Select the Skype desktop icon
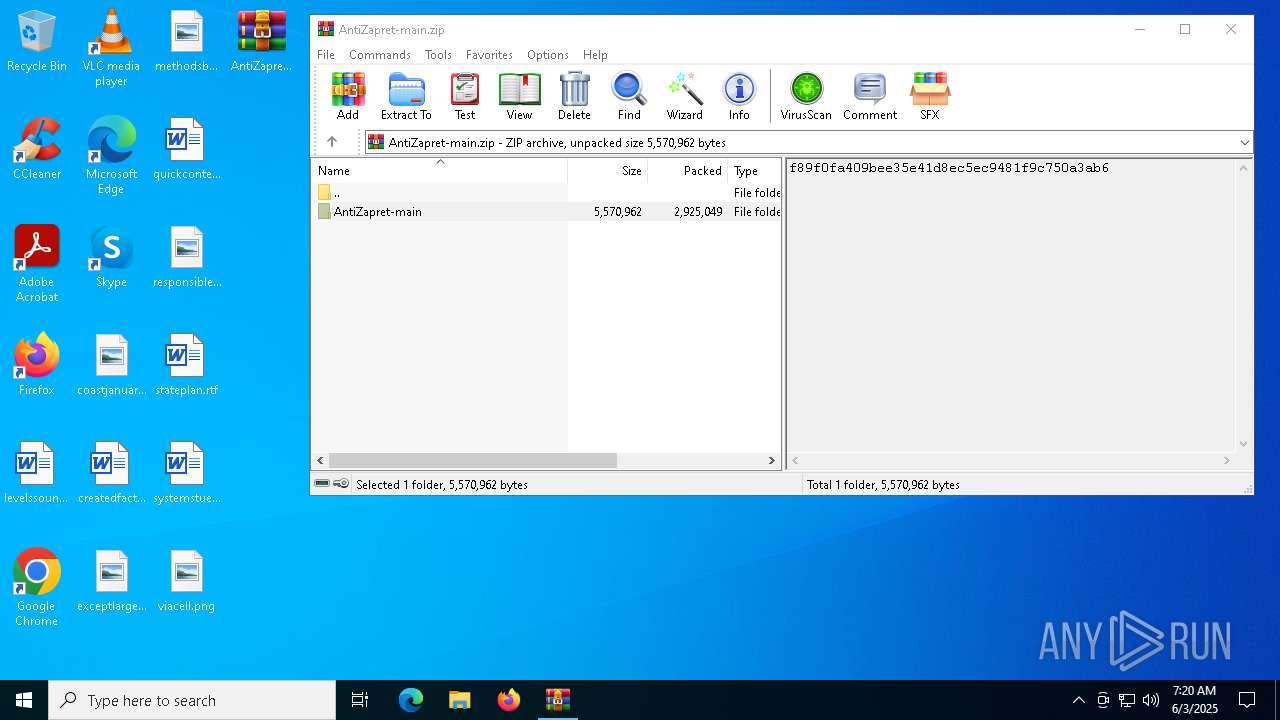The image size is (1280, 720). point(111,257)
